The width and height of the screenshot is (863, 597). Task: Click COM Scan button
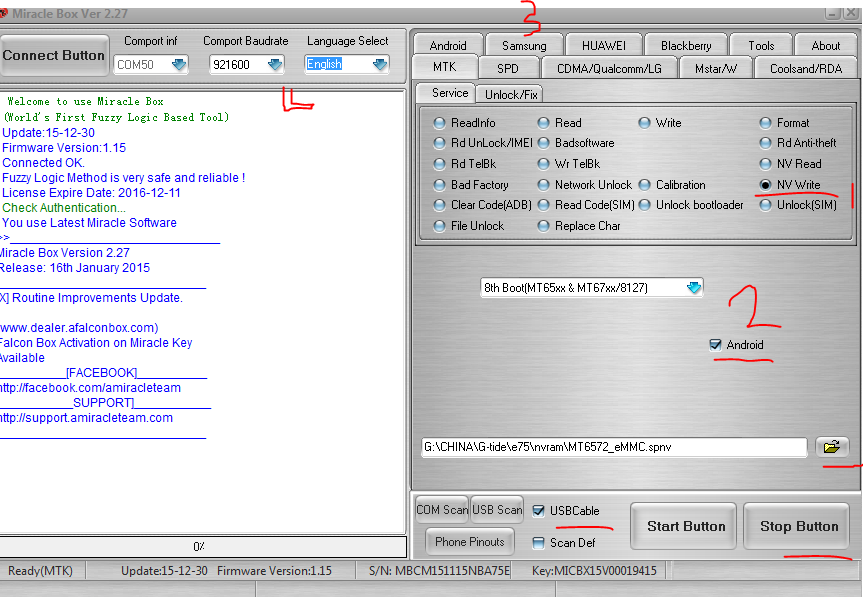[442, 510]
